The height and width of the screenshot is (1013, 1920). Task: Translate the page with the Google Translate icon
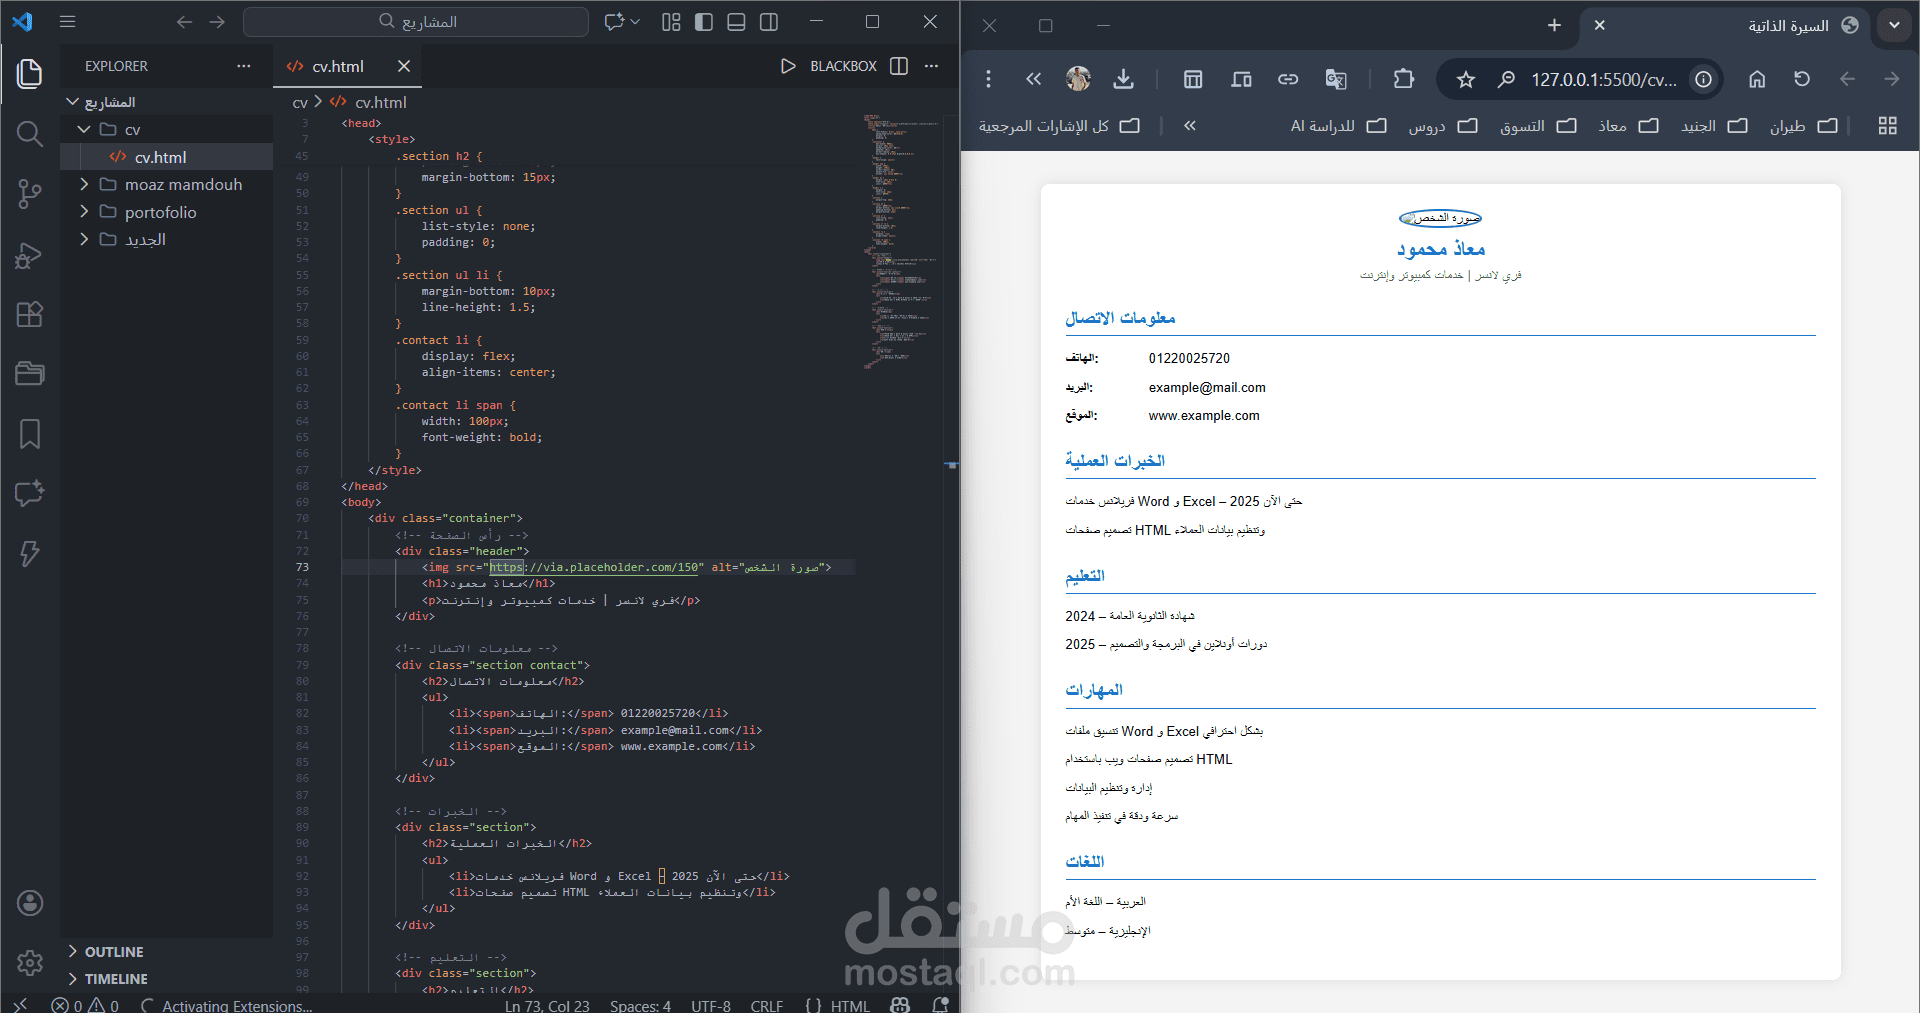(1336, 79)
